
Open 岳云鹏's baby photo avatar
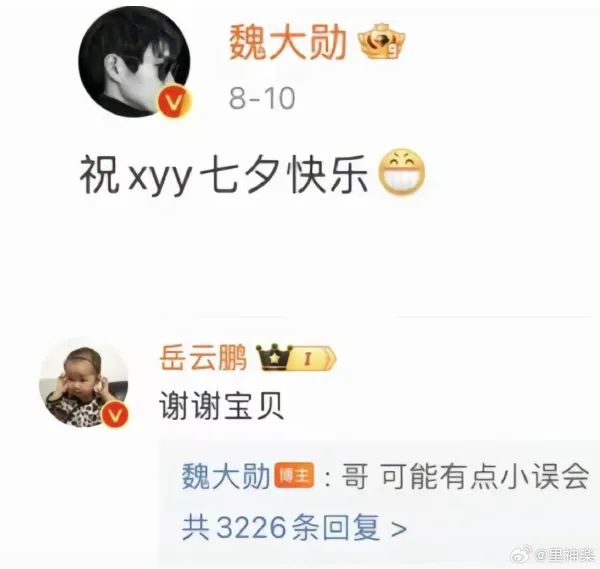[x=84, y=384]
